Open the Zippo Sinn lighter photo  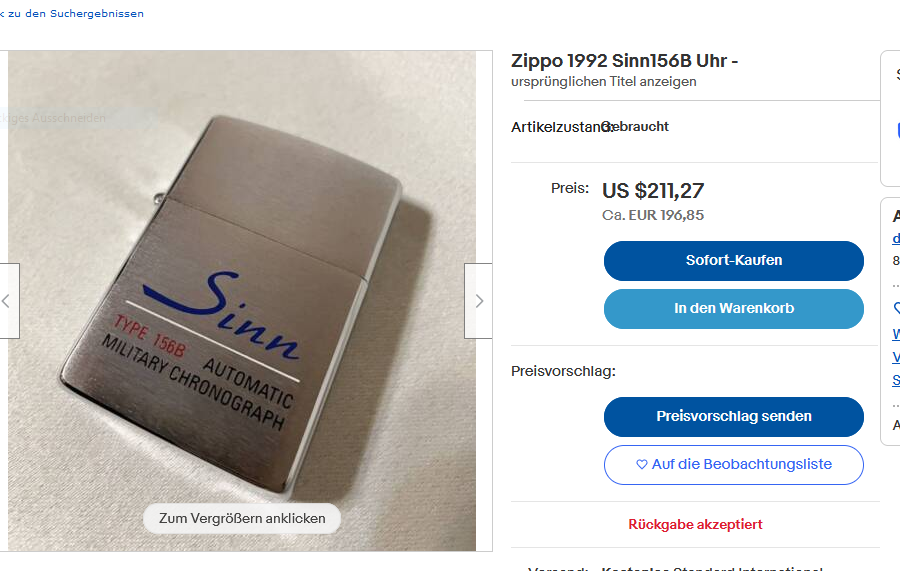pyautogui.click(x=242, y=301)
